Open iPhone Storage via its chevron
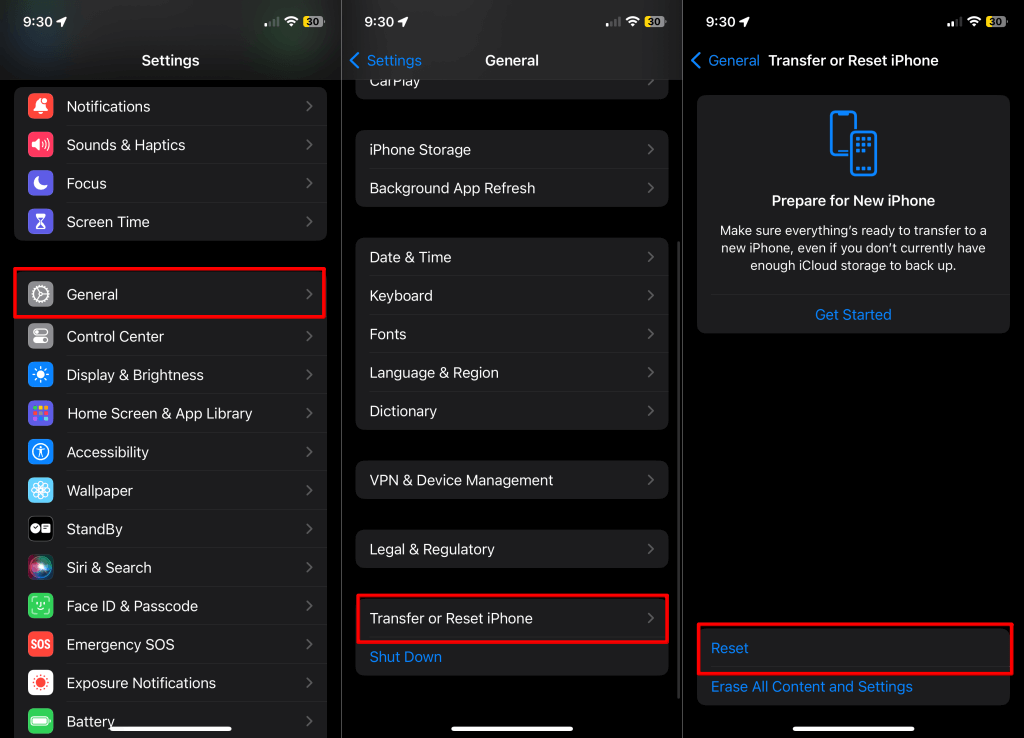This screenshot has width=1024, height=738. tap(650, 150)
